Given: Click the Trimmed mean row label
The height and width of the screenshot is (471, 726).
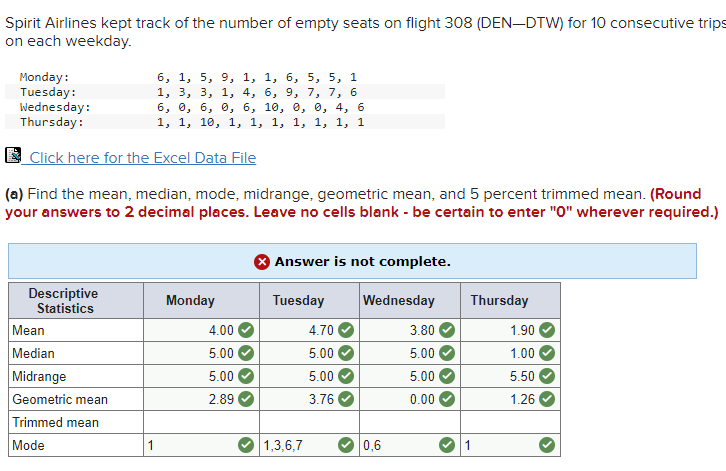Looking at the screenshot, I should (56, 422).
